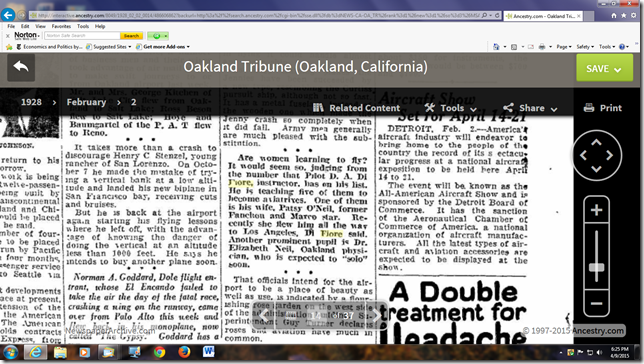Viewport: 644px width, 364px height.
Task: Click the Norton Safe Search input field
Action: click(x=82, y=36)
